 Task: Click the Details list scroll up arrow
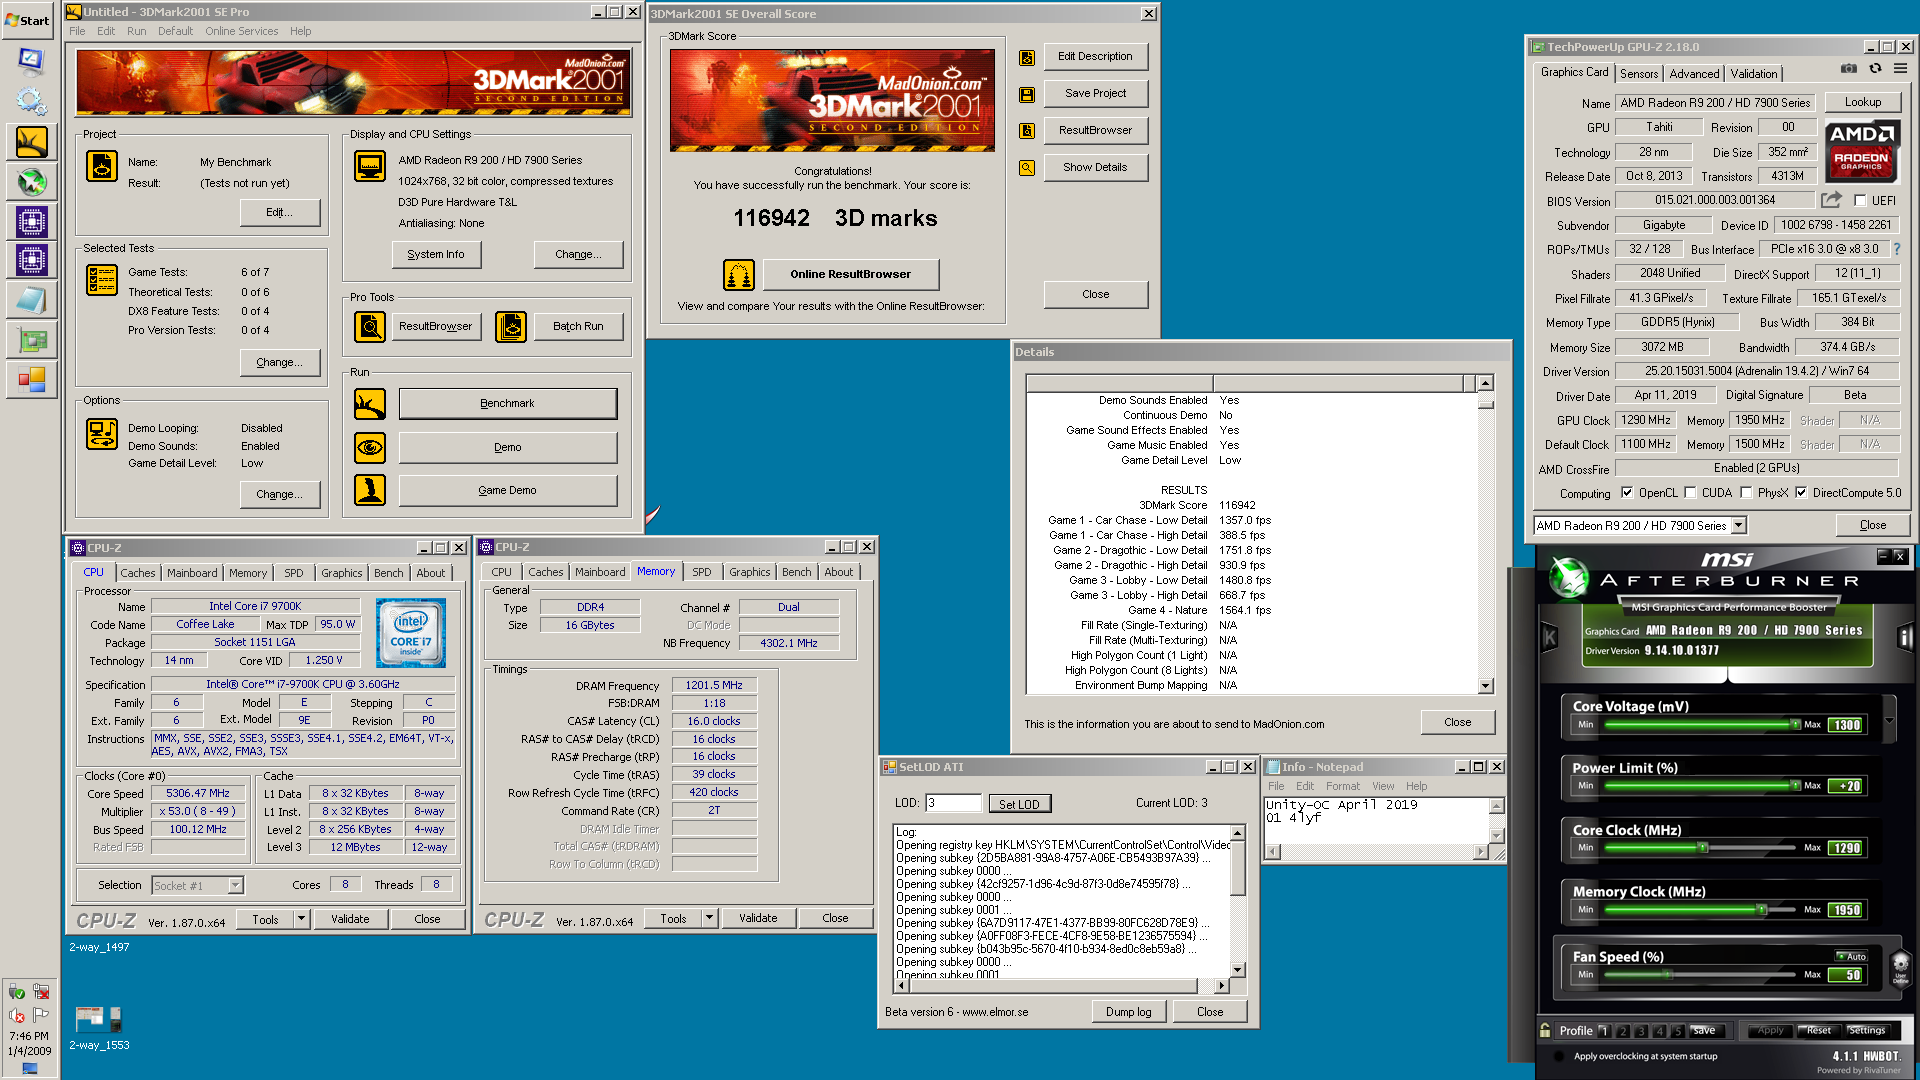click(x=1486, y=383)
